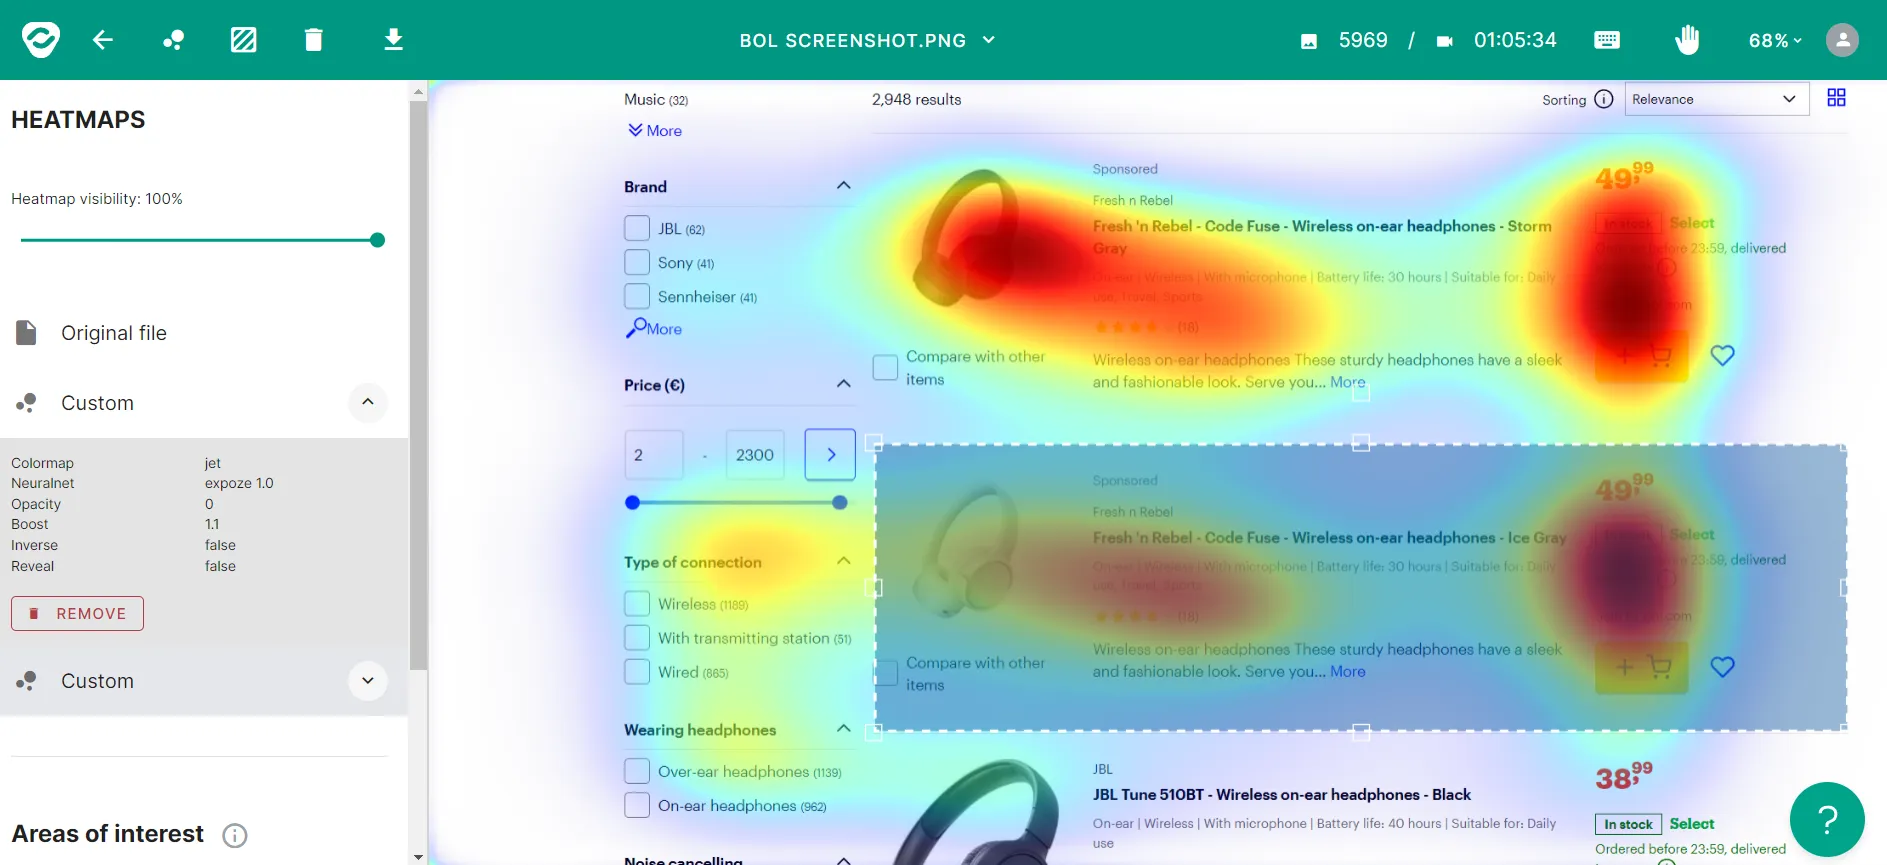Check the Sennheiser brand checkbox
Screen dimensions: 1887x865
coord(637,296)
